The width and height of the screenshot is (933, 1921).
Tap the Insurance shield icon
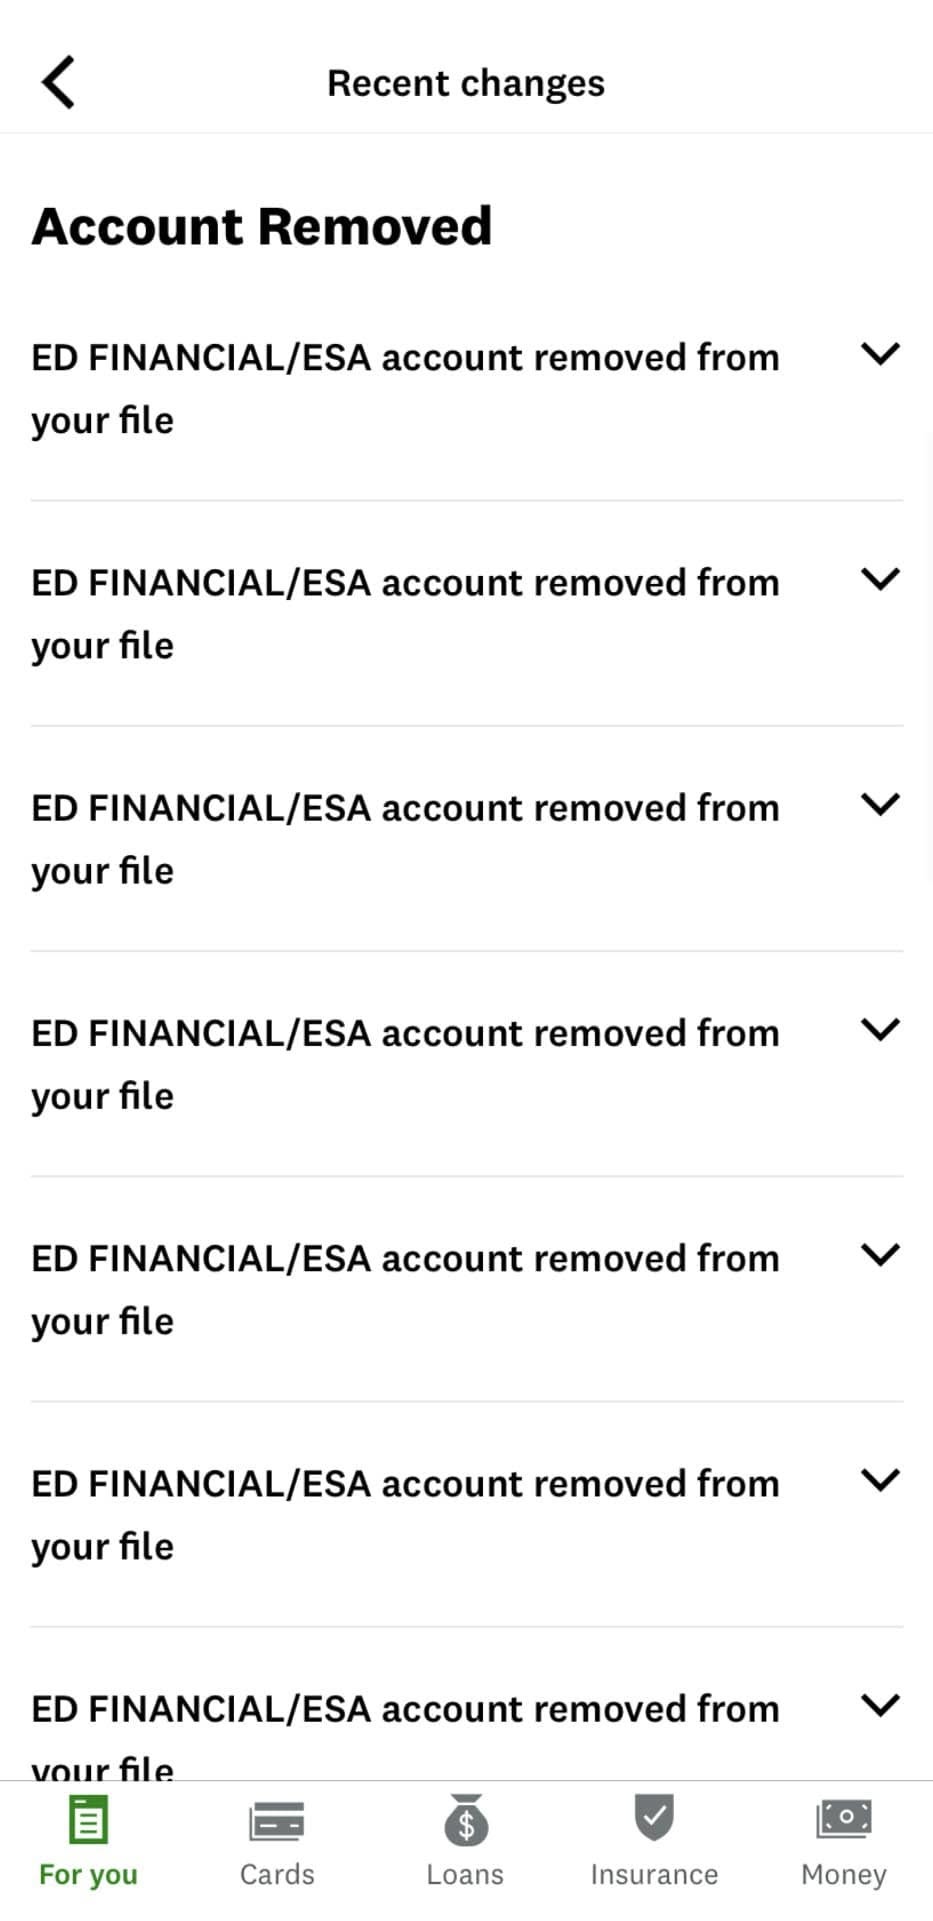point(654,1818)
